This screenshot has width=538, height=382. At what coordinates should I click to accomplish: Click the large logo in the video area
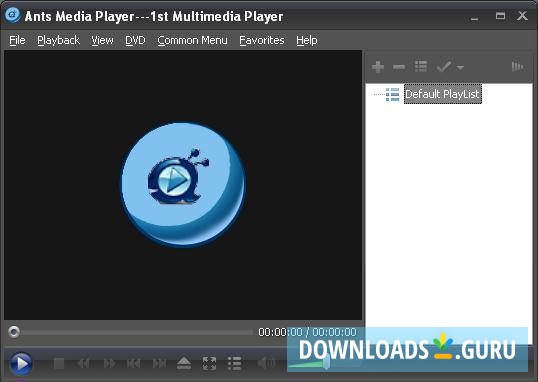[x=183, y=185]
